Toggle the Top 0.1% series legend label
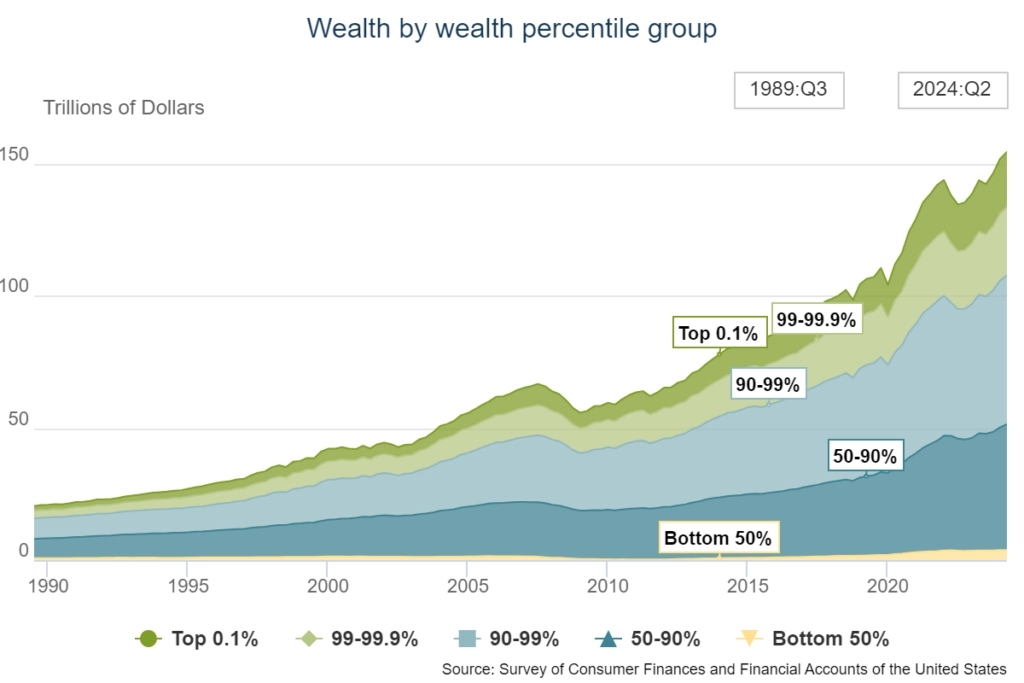This screenshot has height=683, width=1024. [214, 639]
